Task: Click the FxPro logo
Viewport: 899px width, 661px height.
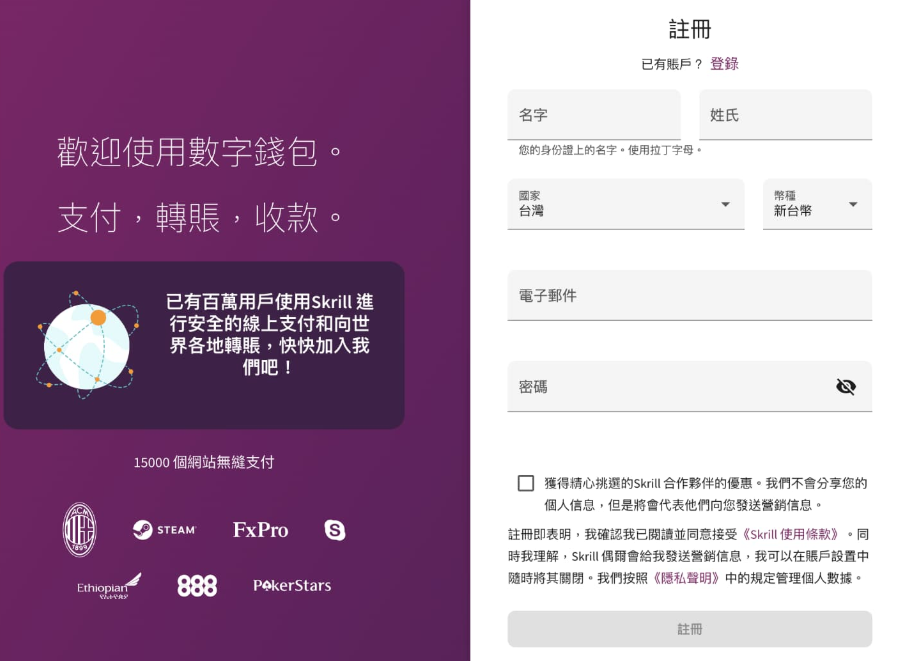Action: click(260, 530)
